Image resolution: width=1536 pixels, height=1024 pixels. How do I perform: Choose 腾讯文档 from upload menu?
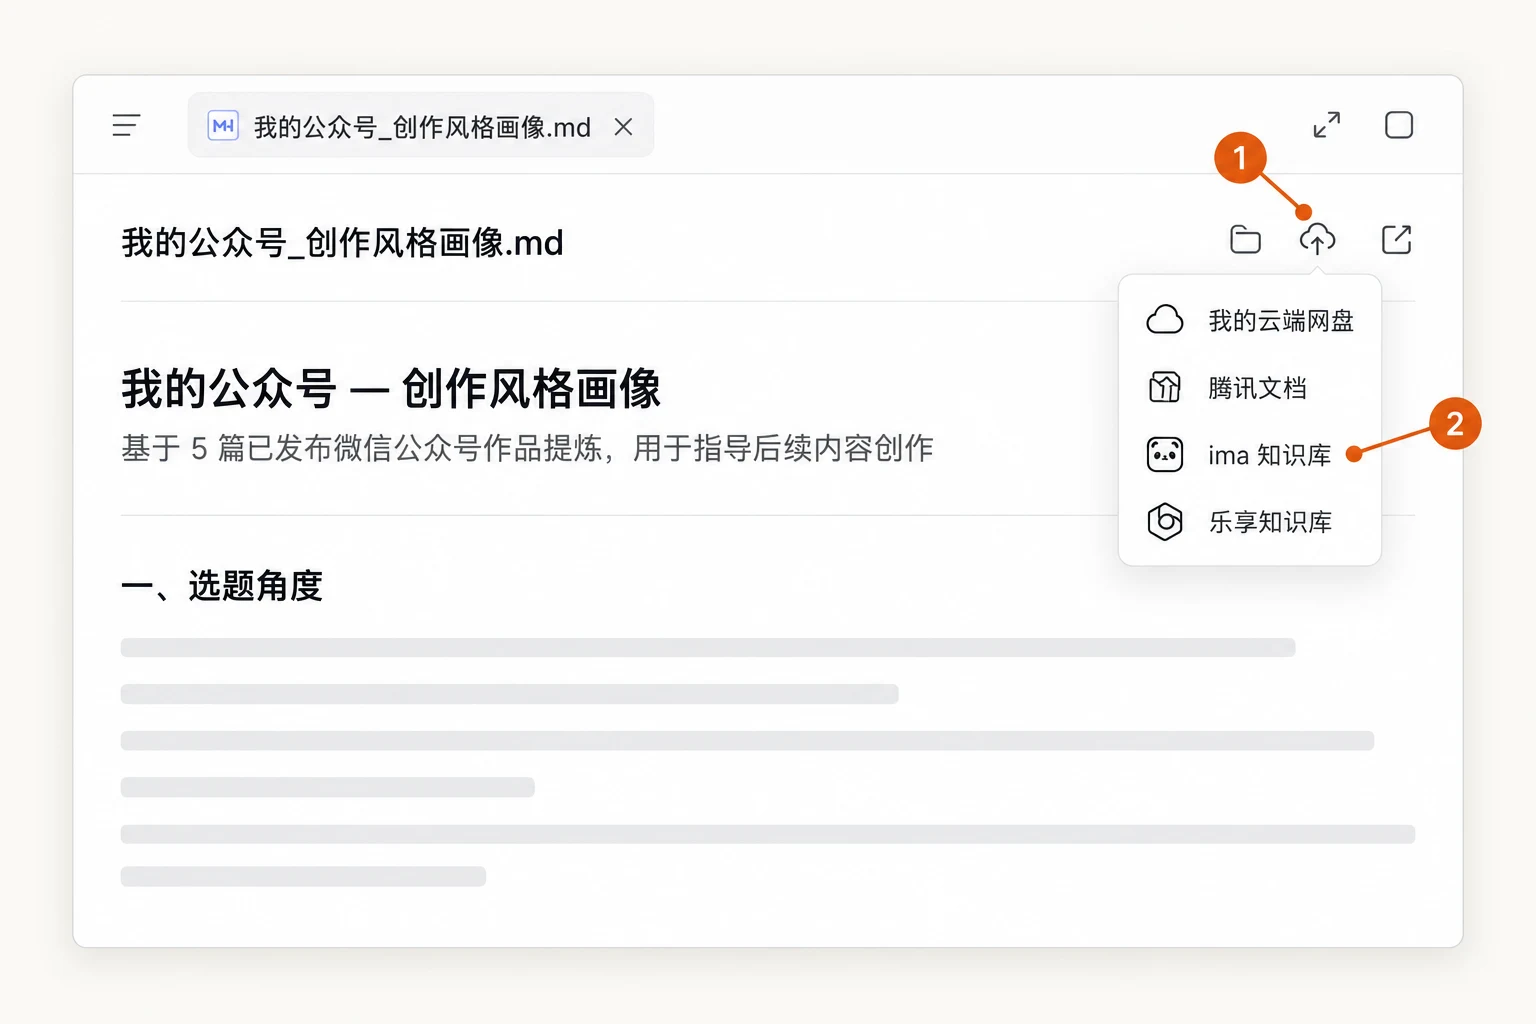1250,388
